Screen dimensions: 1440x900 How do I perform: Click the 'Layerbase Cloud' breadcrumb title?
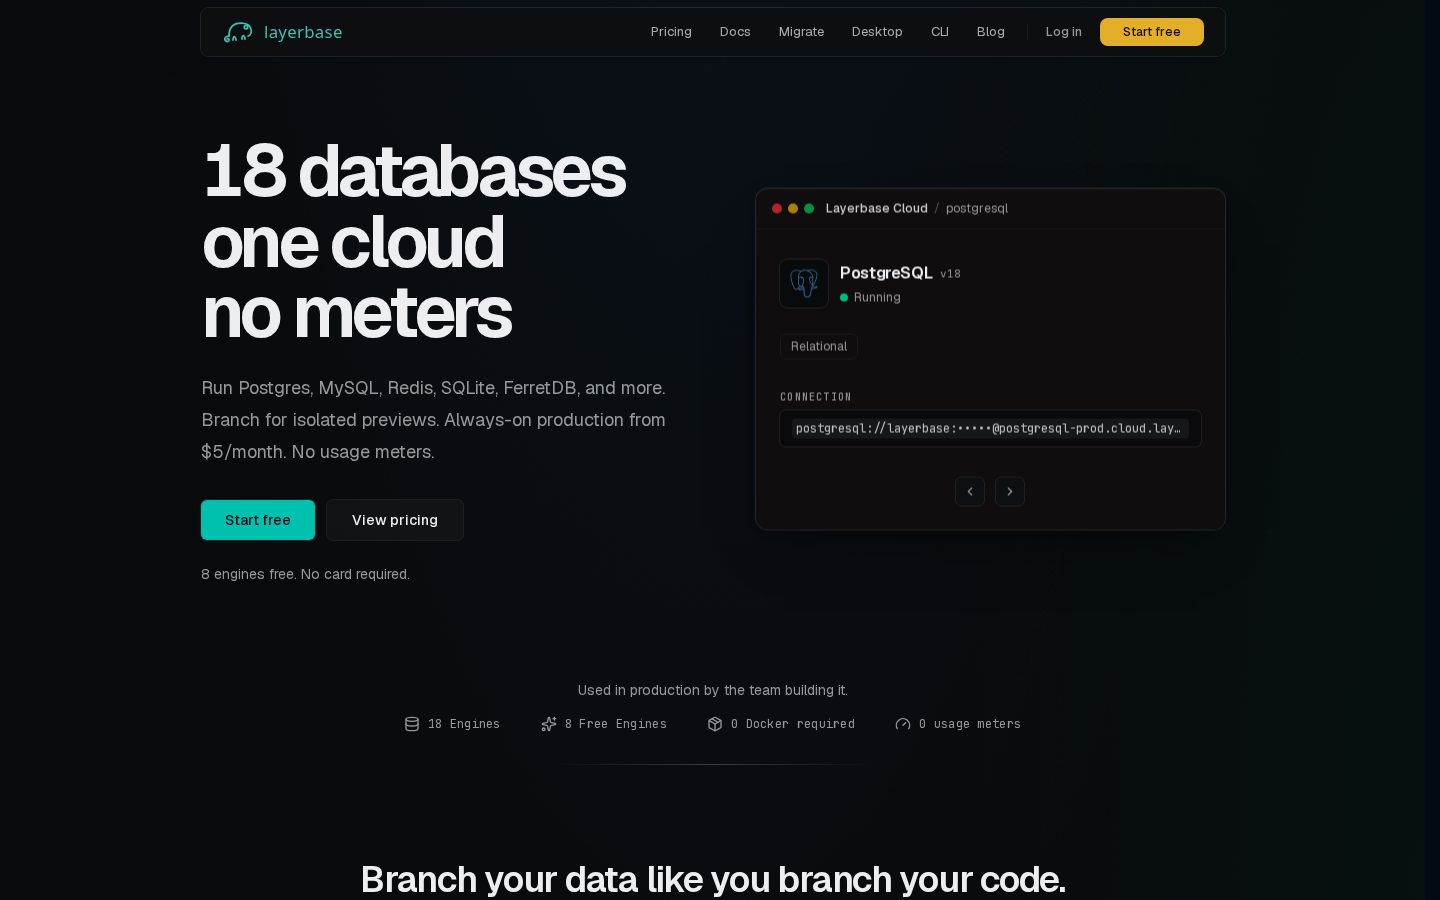(x=877, y=208)
